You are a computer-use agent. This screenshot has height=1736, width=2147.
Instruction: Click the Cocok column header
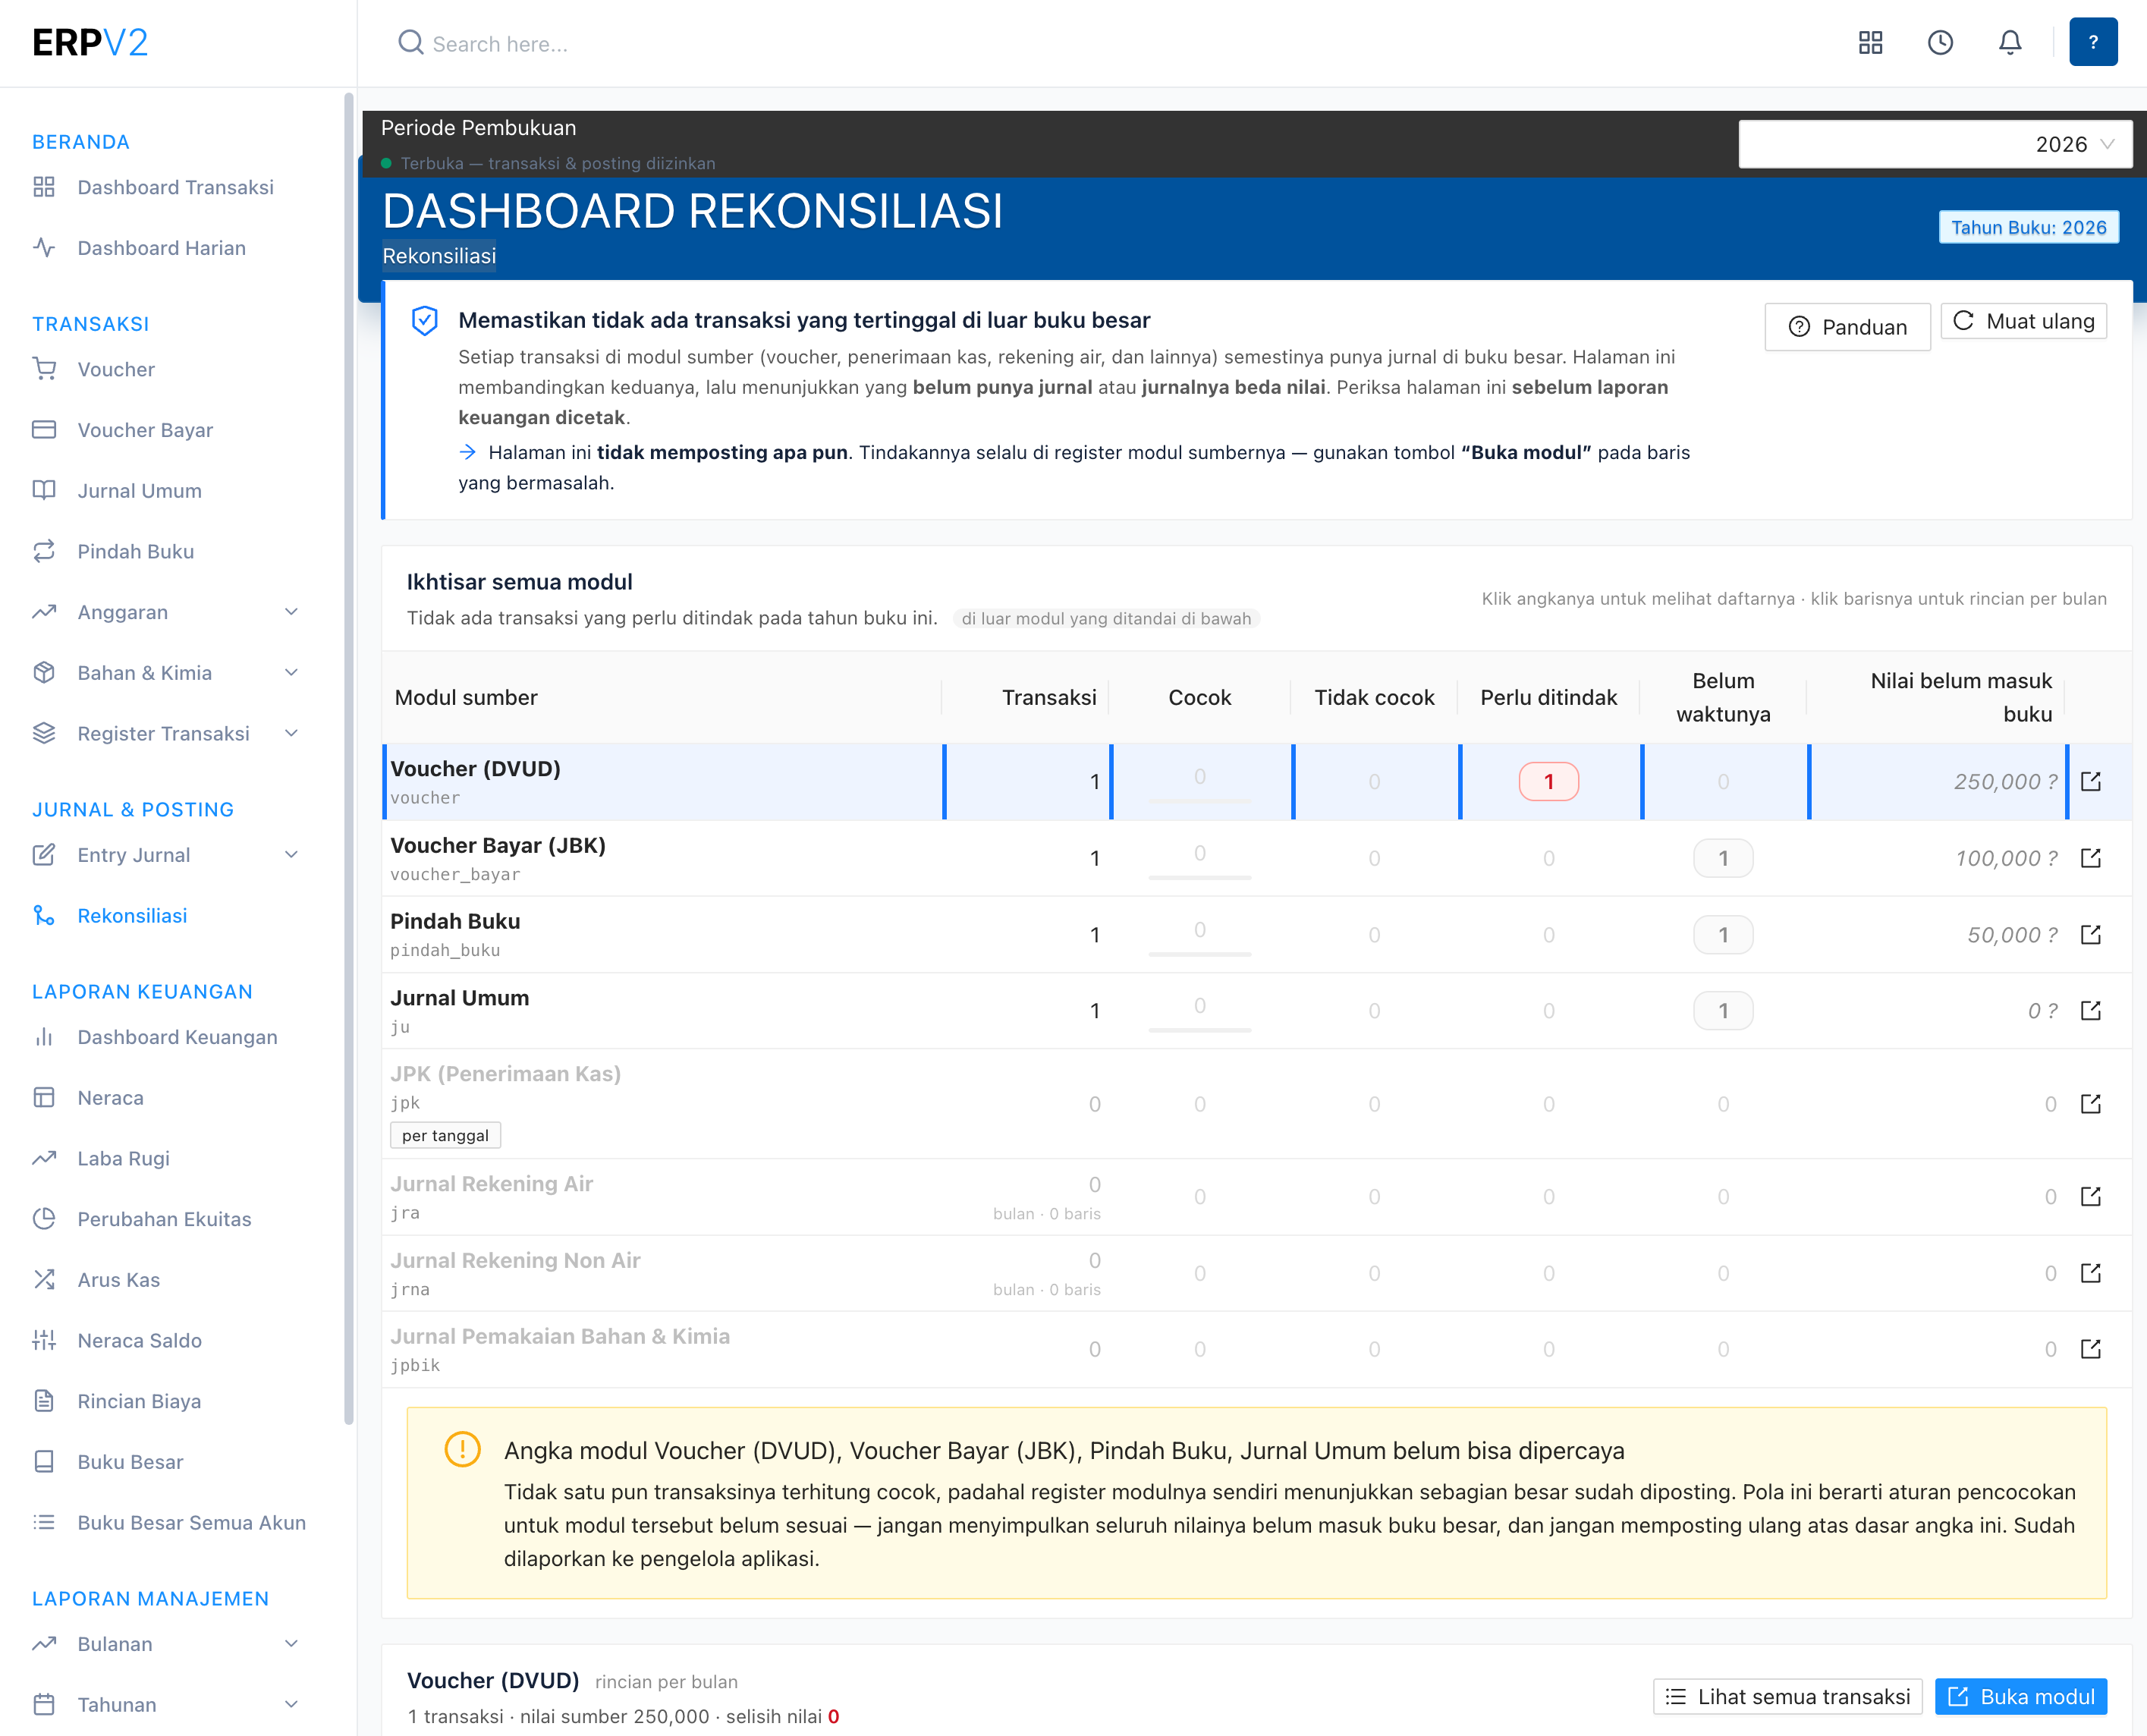point(1199,697)
